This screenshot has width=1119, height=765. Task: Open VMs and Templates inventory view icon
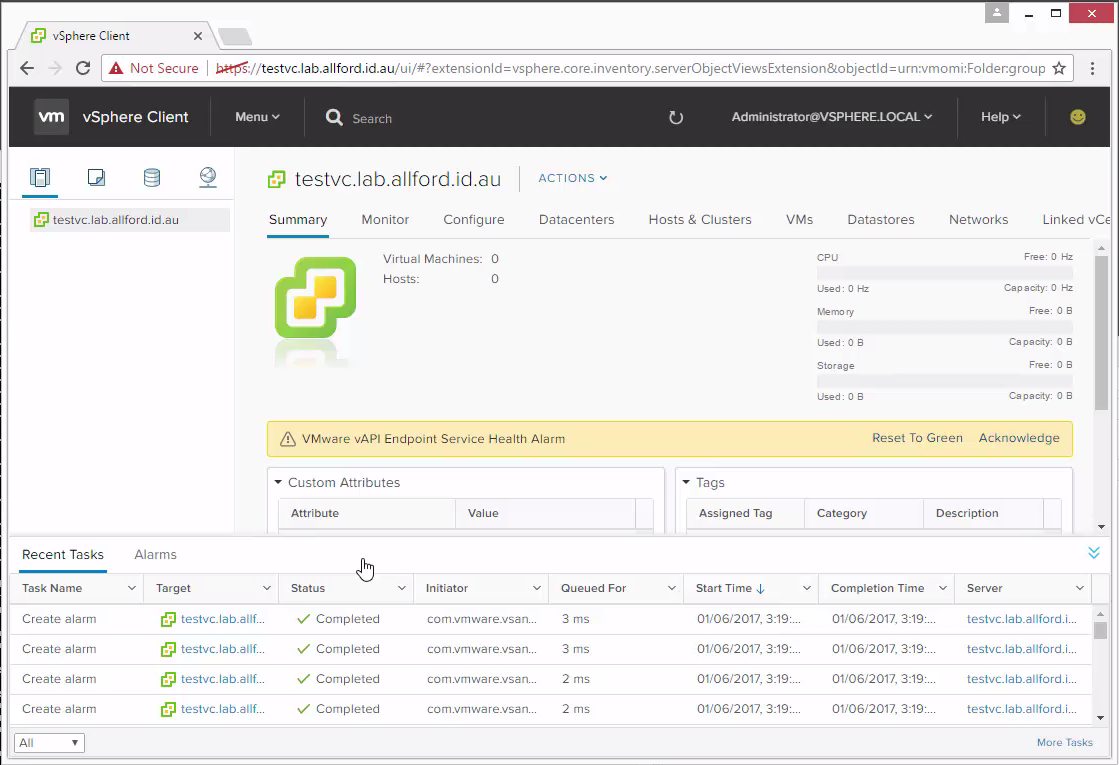pos(96,177)
